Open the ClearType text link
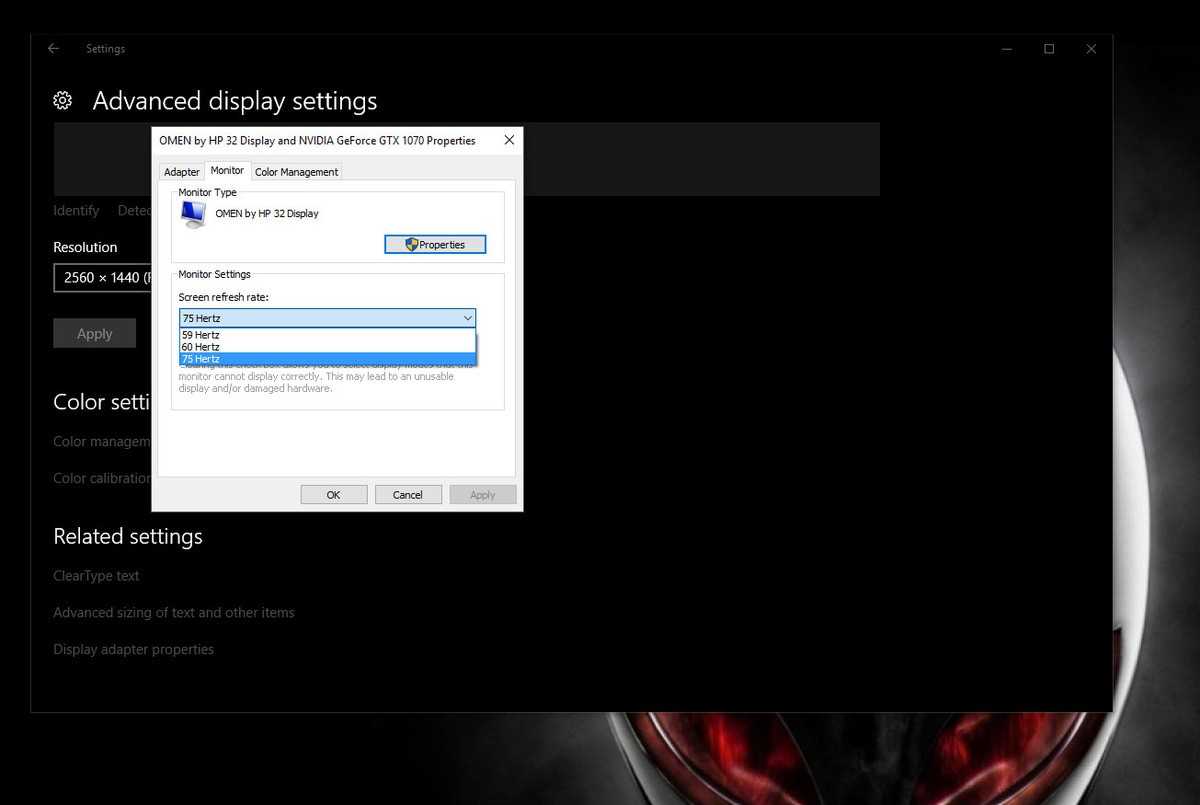The height and width of the screenshot is (805, 1200). coord(96,576)
